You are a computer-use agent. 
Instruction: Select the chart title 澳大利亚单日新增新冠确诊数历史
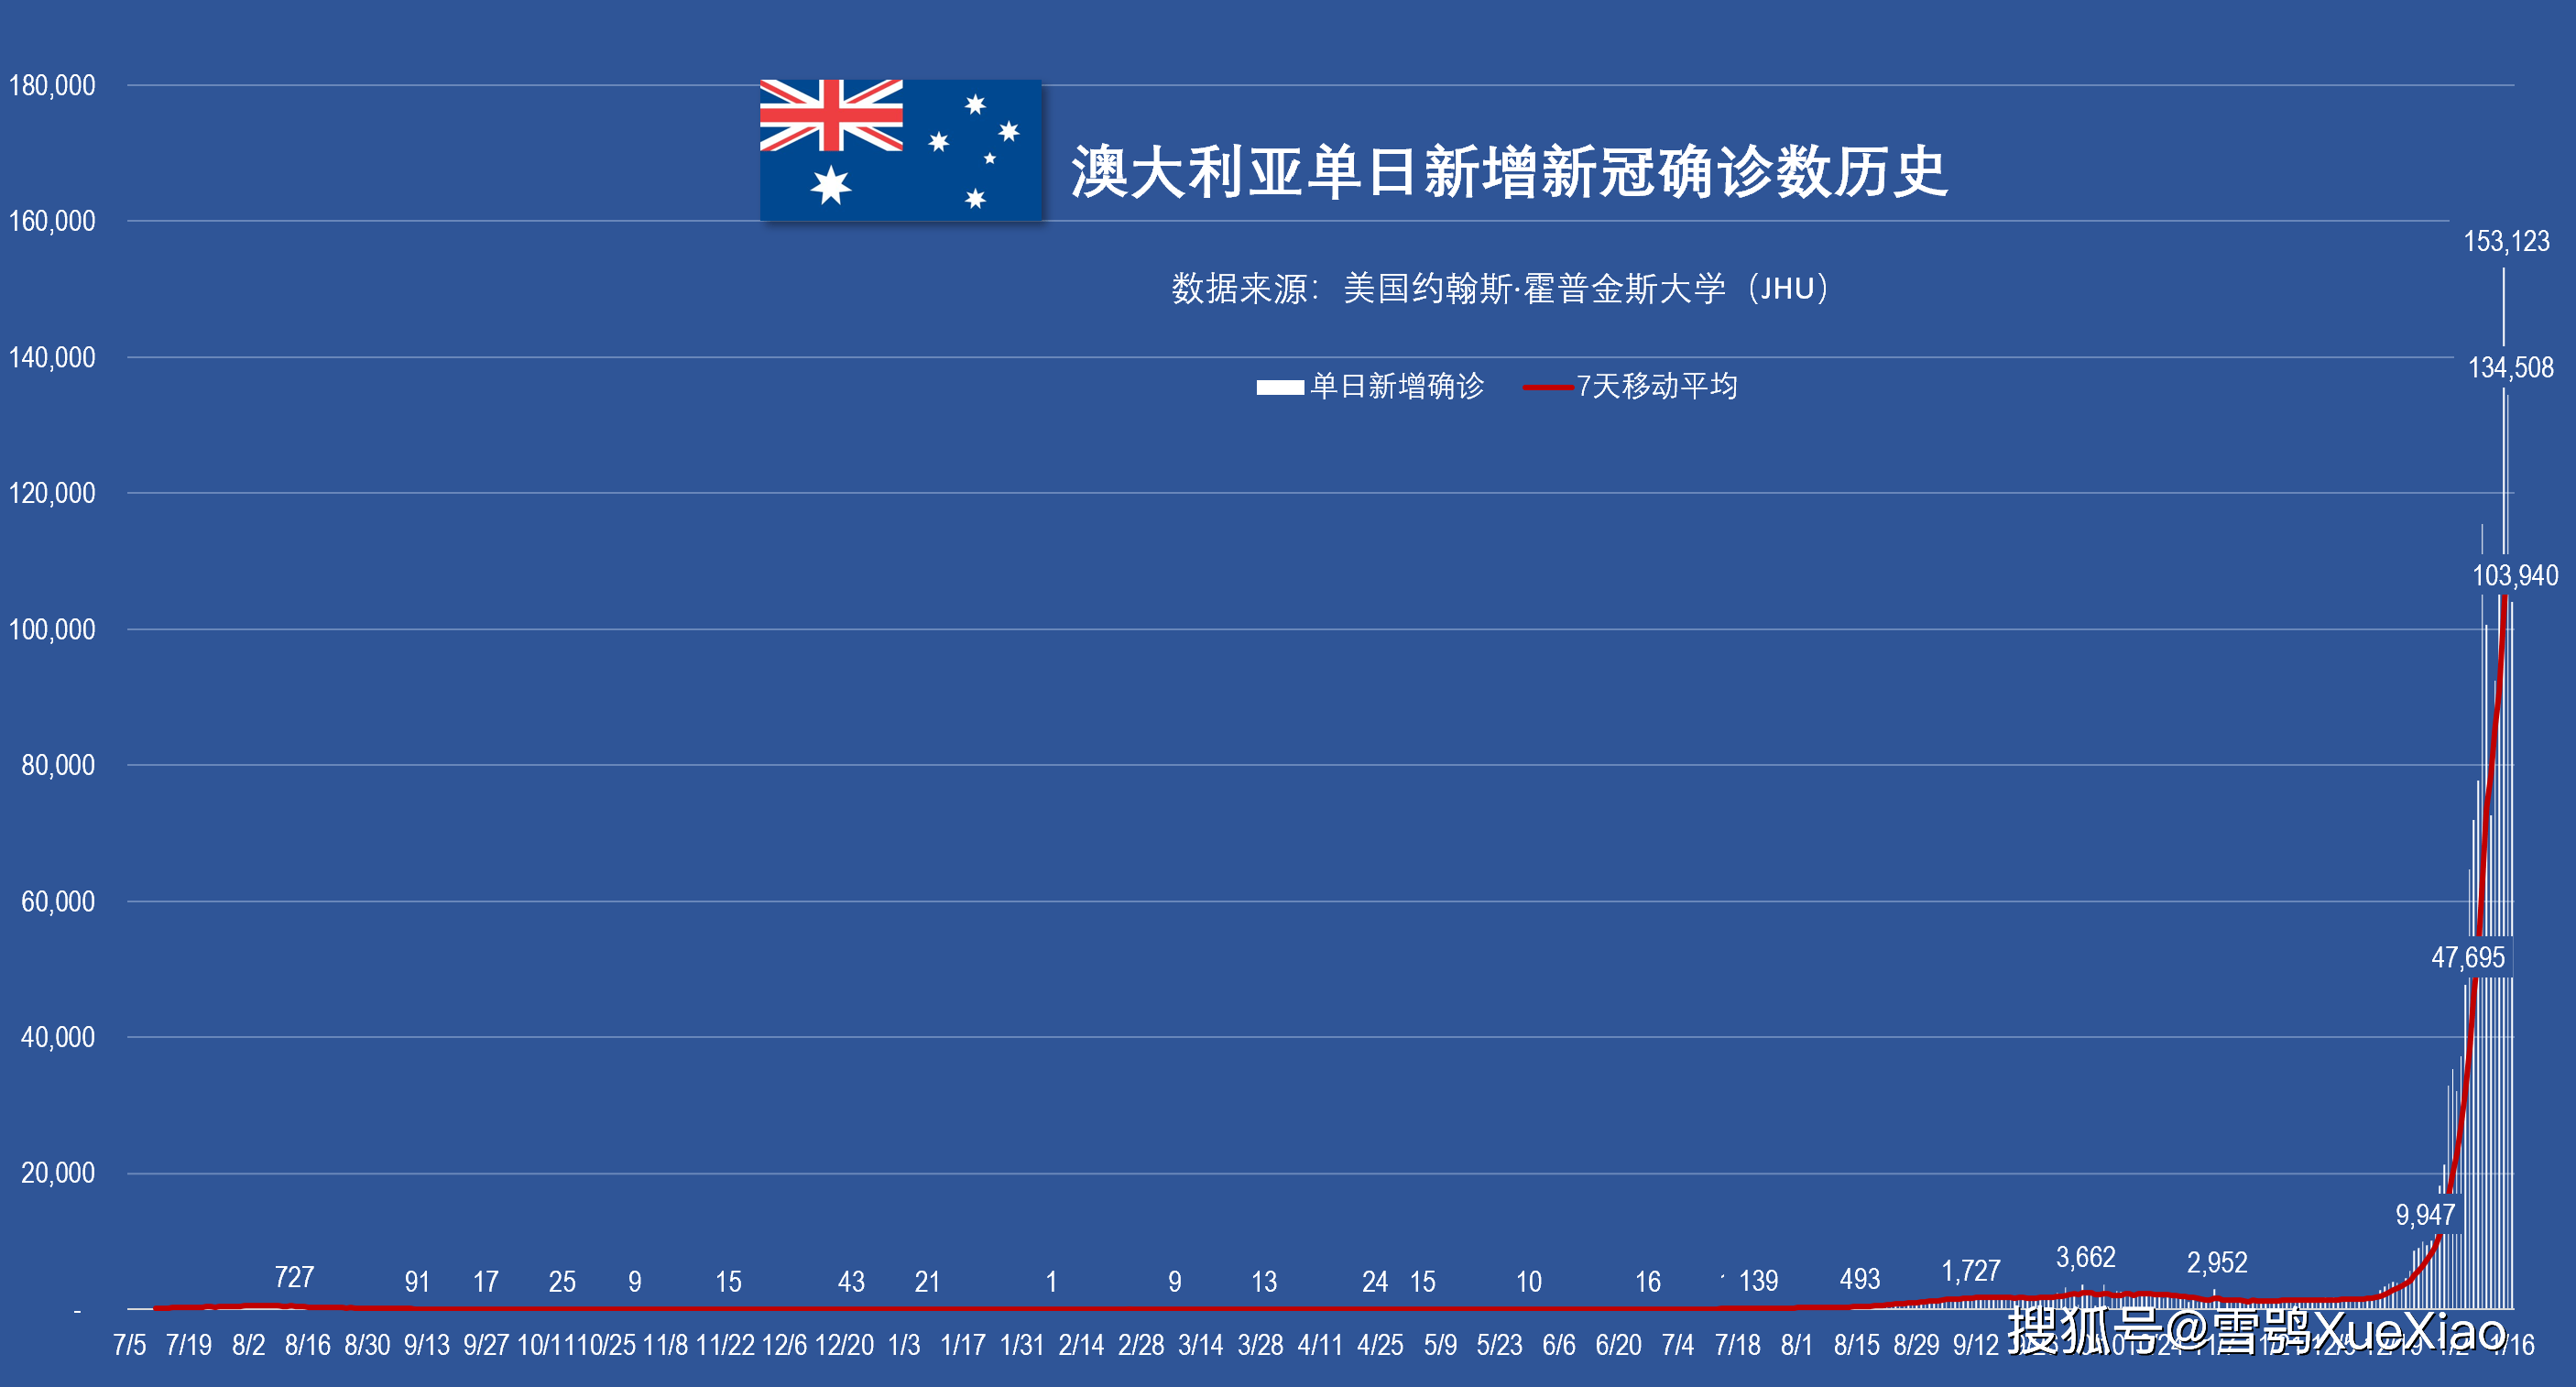pyautogui.click(x=1509, y=171)
